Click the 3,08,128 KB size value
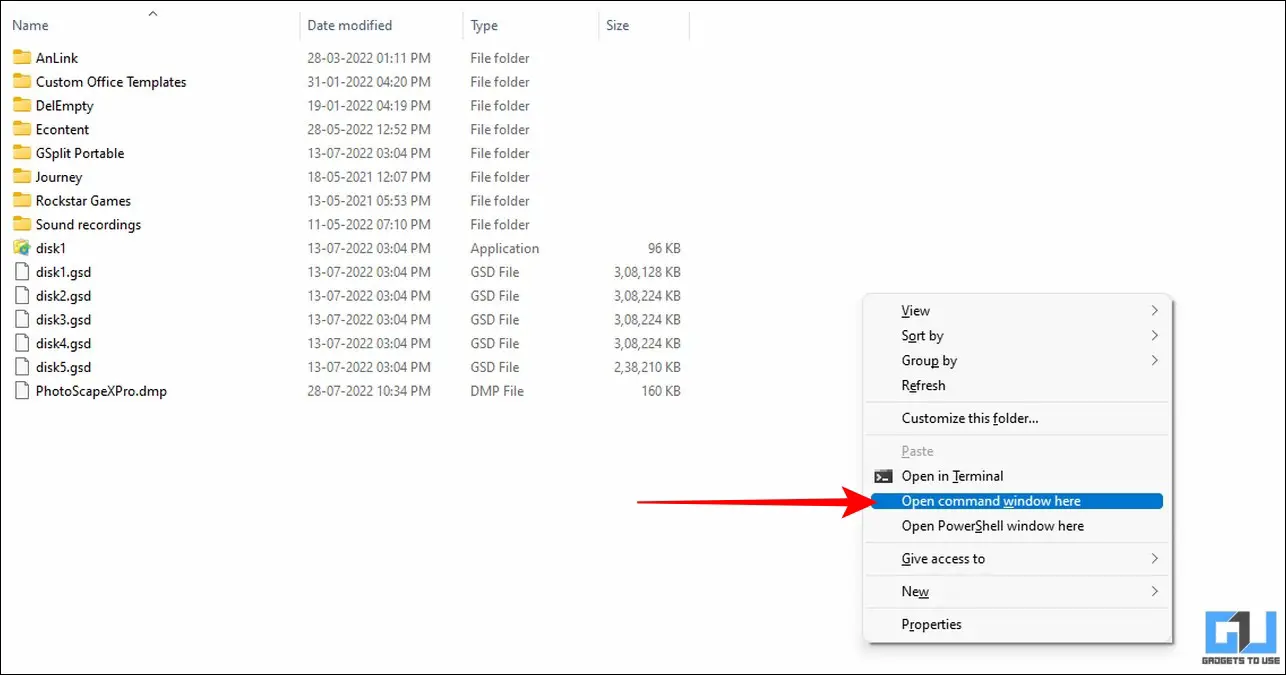Screen dimensions: 1286x675 pos(645,272)
